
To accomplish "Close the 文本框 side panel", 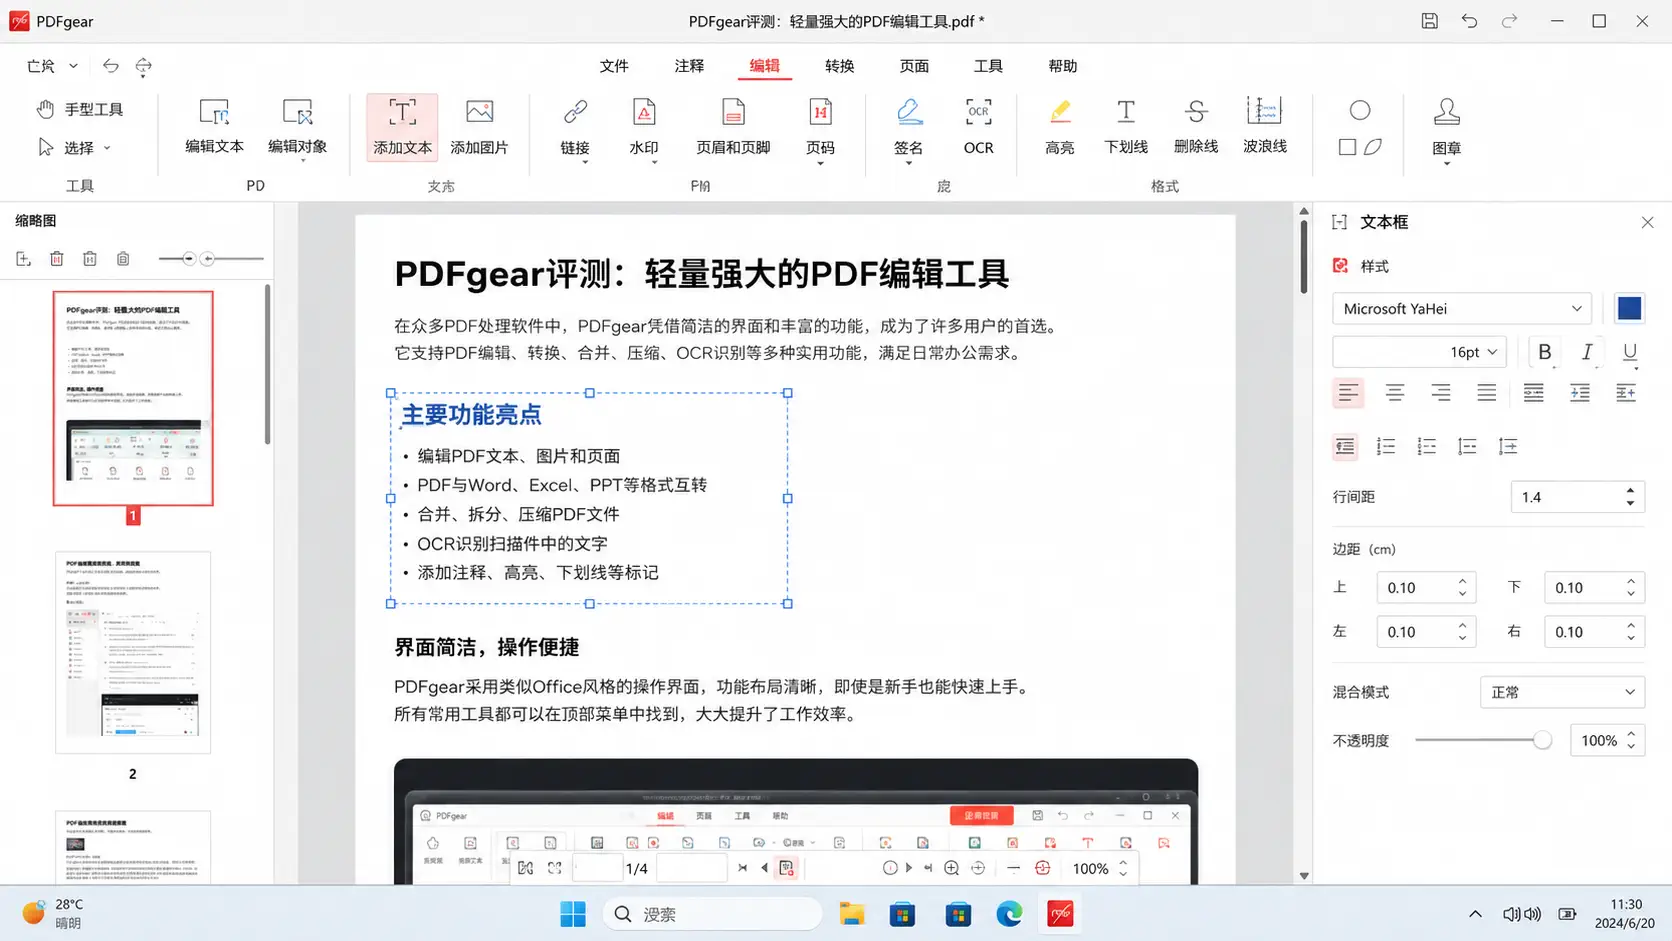I will [1647, 222].
